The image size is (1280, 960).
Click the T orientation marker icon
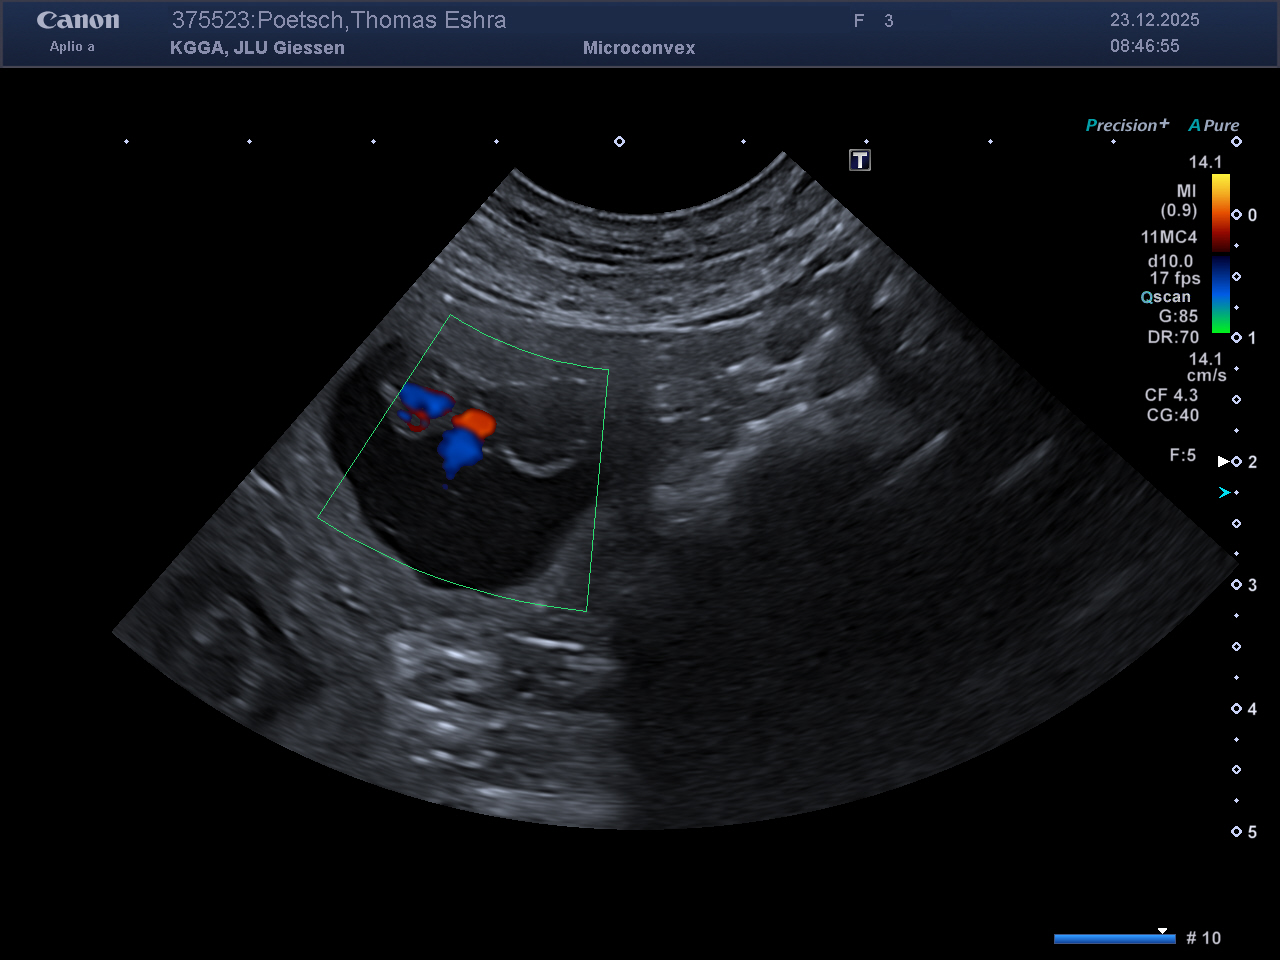click(860, 160)
